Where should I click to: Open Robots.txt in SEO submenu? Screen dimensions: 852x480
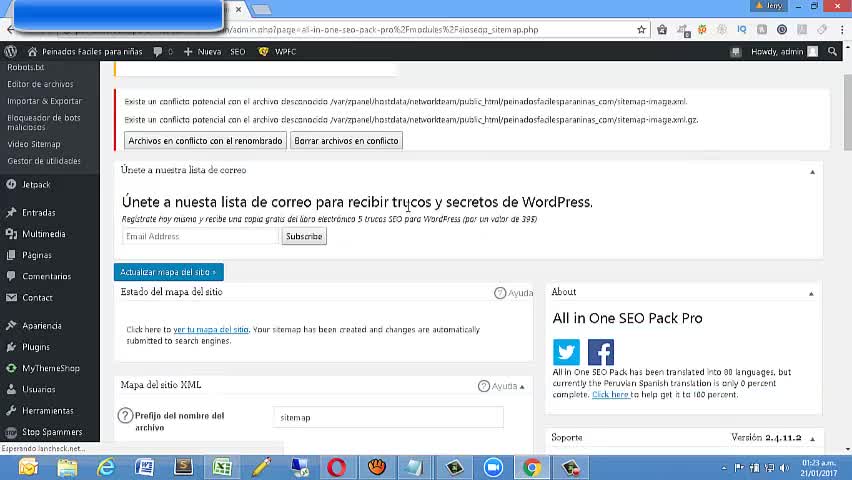click(x=26, y=67)
